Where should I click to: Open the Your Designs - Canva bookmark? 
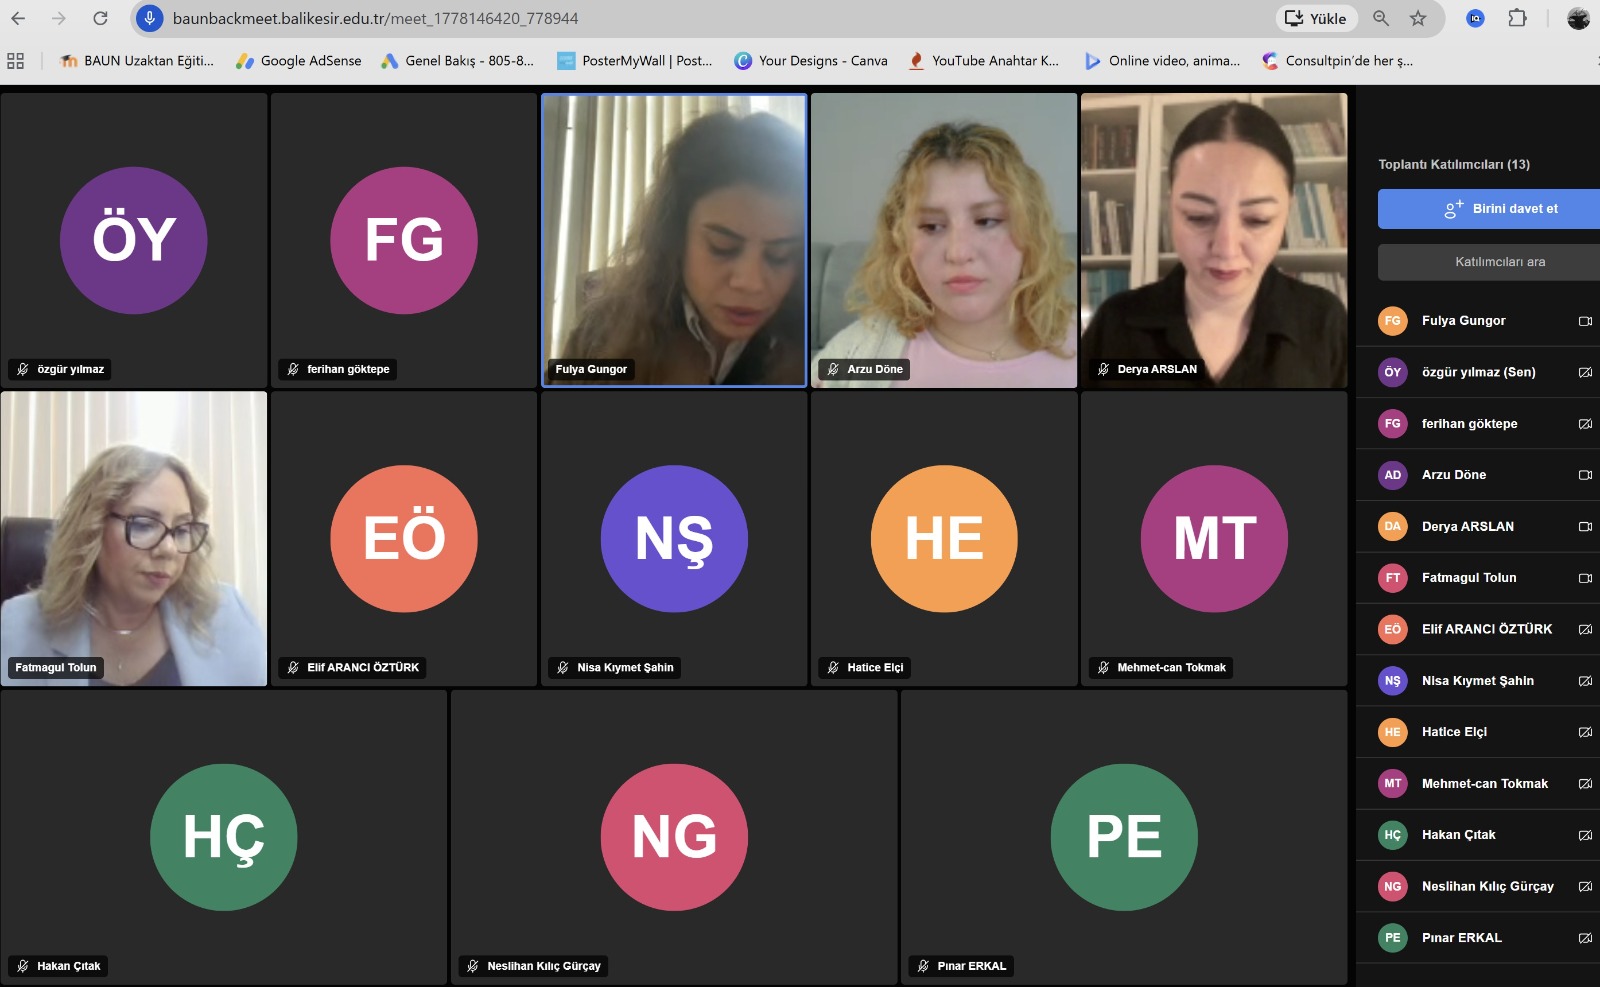tap(811, 61)
